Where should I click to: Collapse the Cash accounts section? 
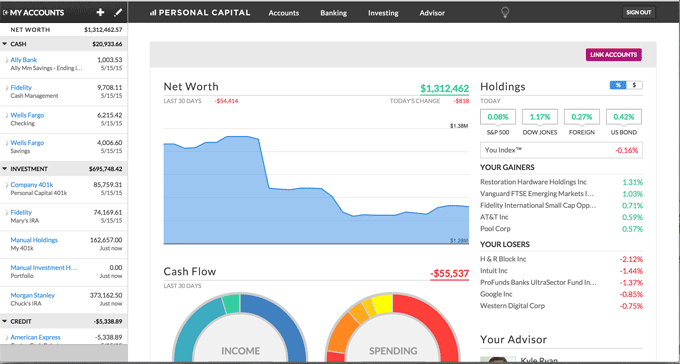click(5, 44)
